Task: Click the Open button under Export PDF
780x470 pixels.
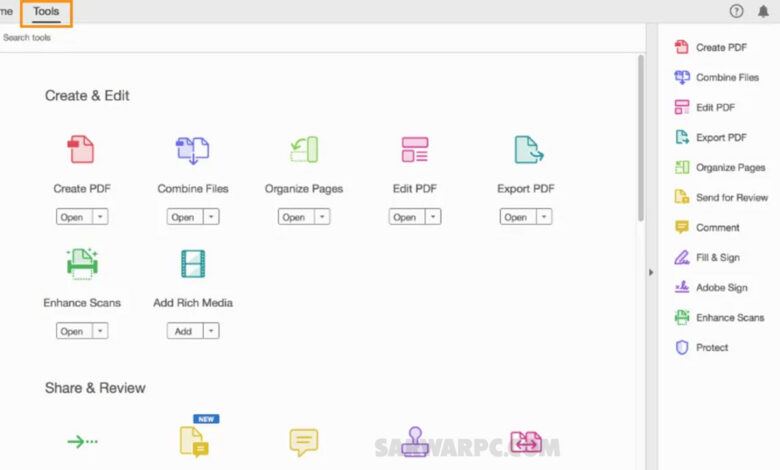Action: [x=518, y=217]
